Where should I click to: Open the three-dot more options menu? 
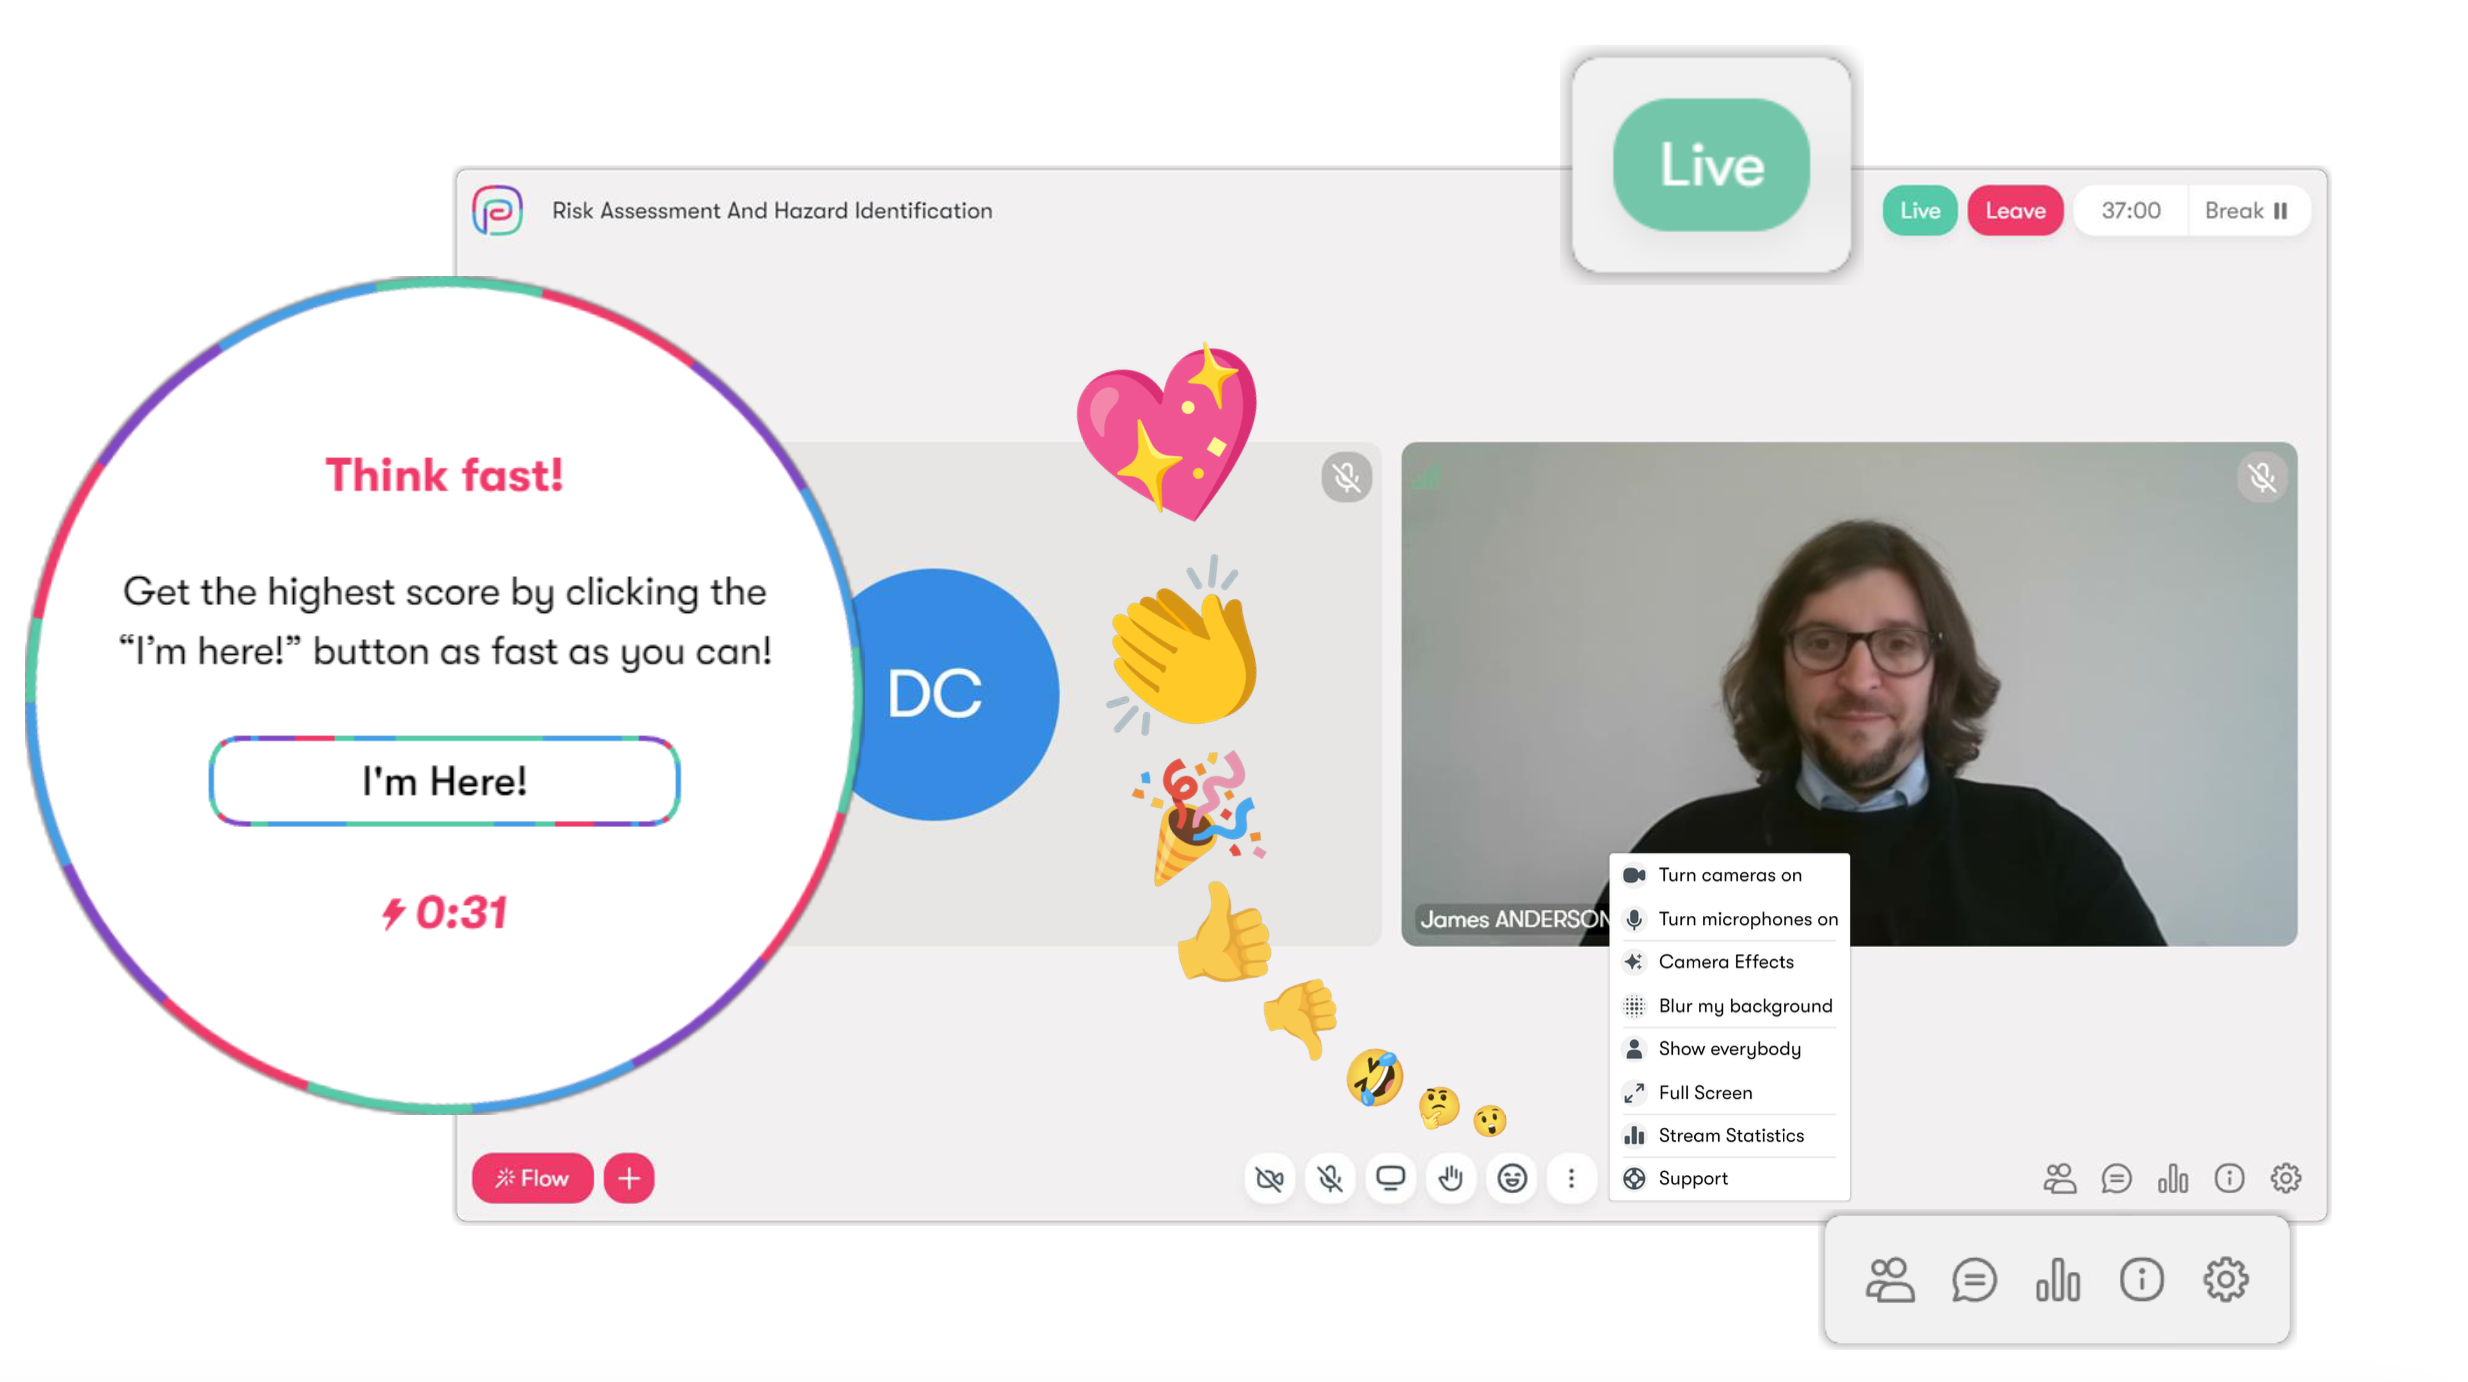click(1571, 1178)
